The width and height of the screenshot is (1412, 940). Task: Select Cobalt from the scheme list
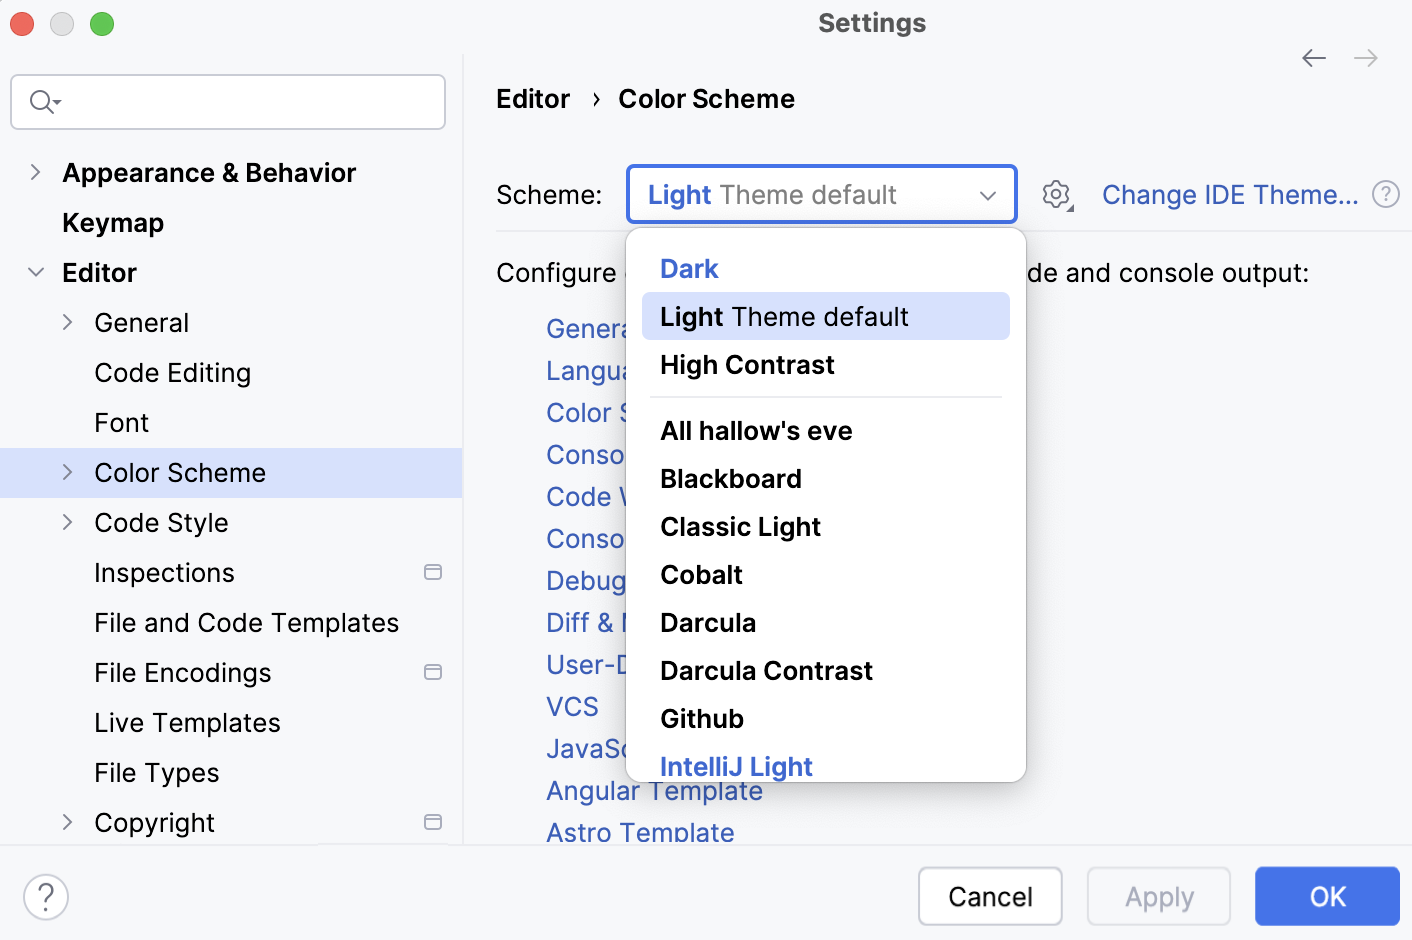pos(700,574)
